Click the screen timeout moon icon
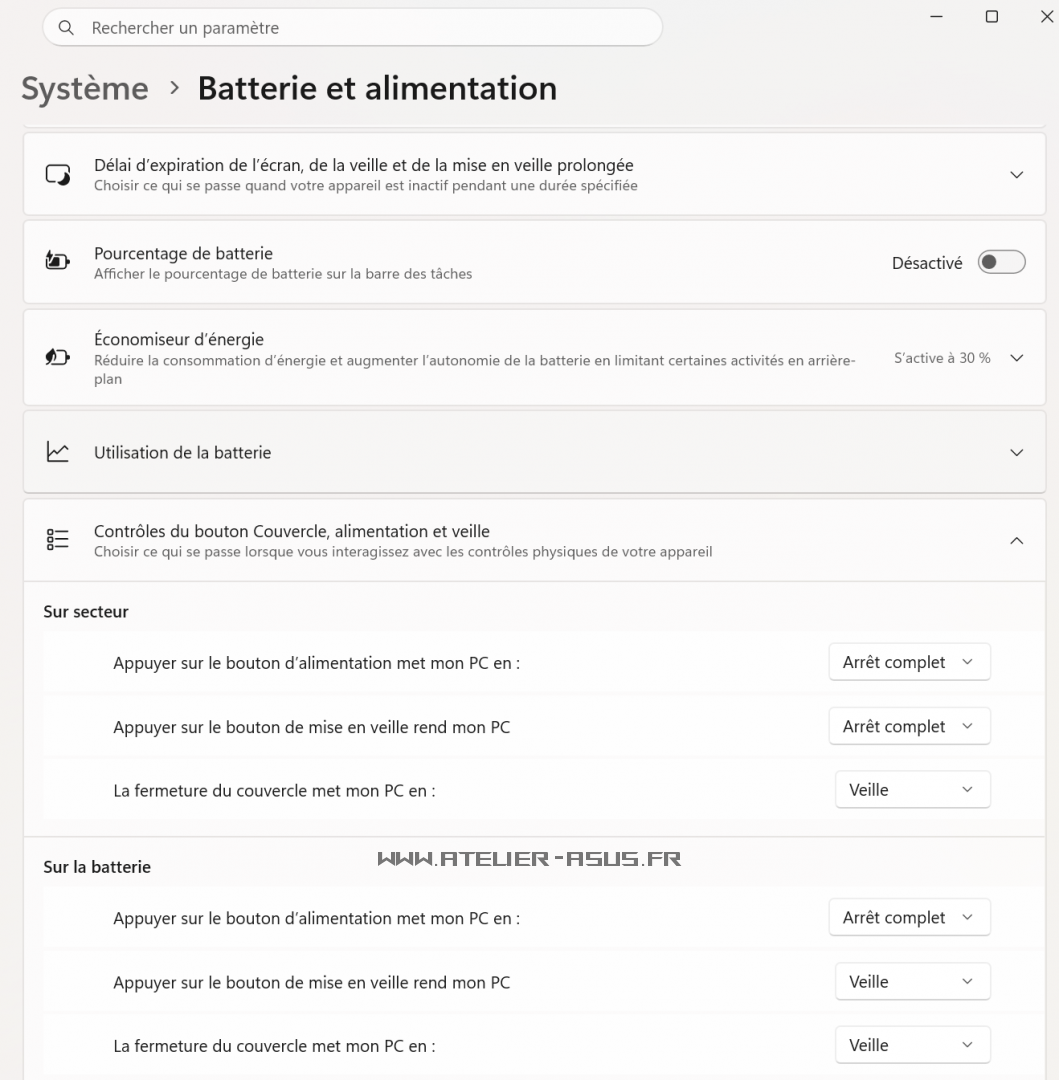 [58, 175]
